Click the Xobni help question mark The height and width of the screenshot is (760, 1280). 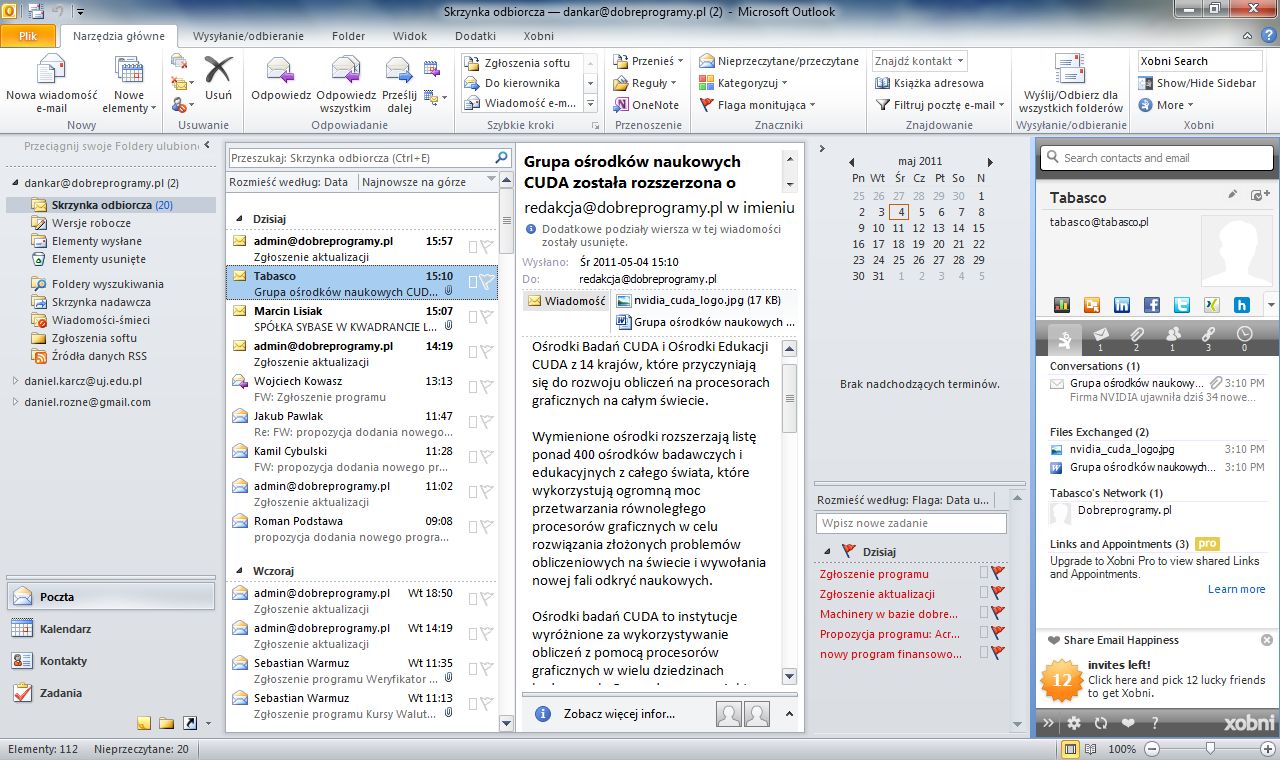1155,723
